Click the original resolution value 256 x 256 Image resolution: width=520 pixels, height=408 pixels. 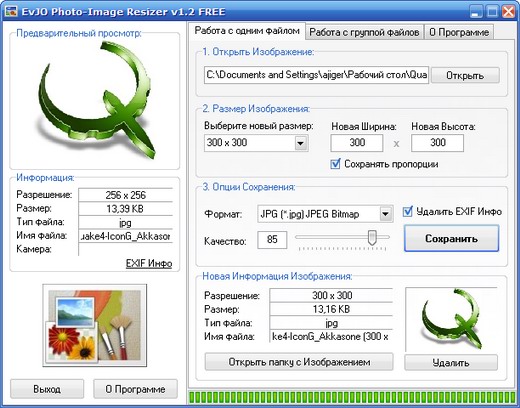[126, 195]
